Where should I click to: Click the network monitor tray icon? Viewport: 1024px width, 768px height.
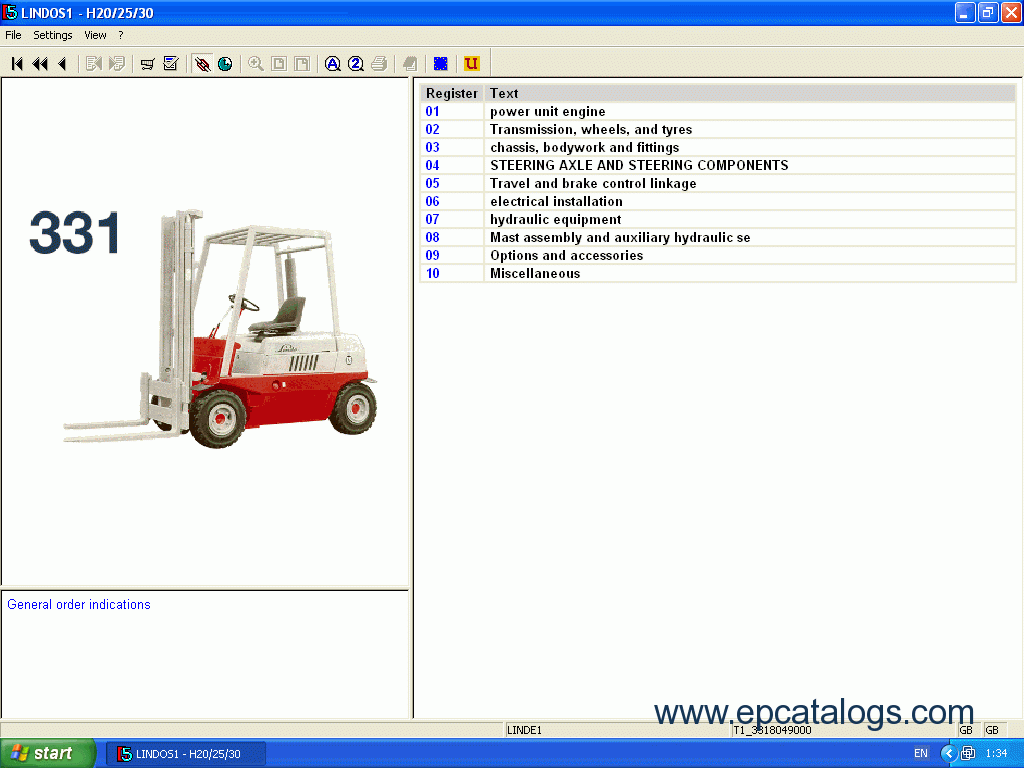(x=968, y=754)
